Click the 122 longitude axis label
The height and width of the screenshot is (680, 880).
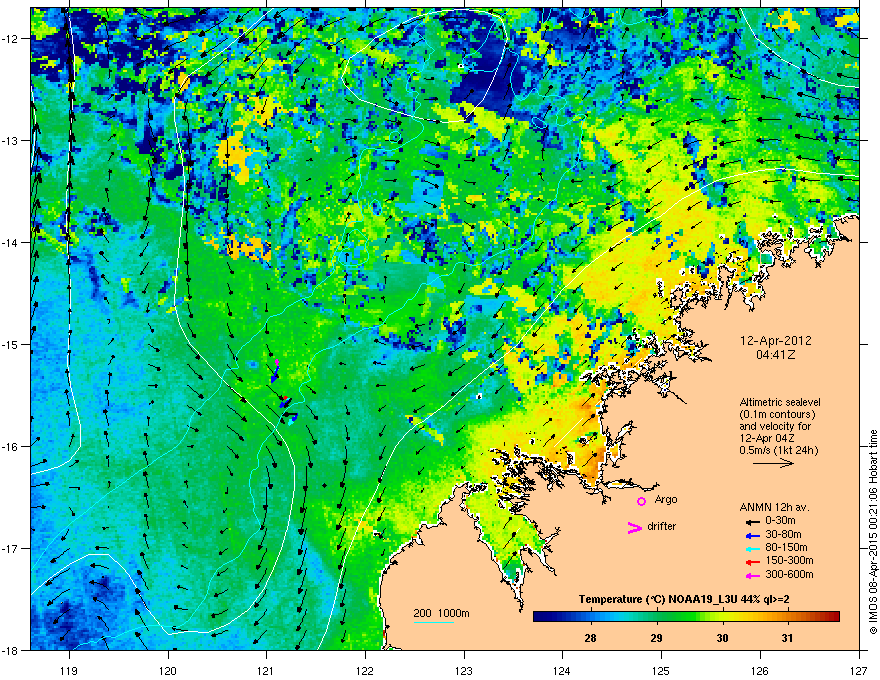tap(365, 670)
